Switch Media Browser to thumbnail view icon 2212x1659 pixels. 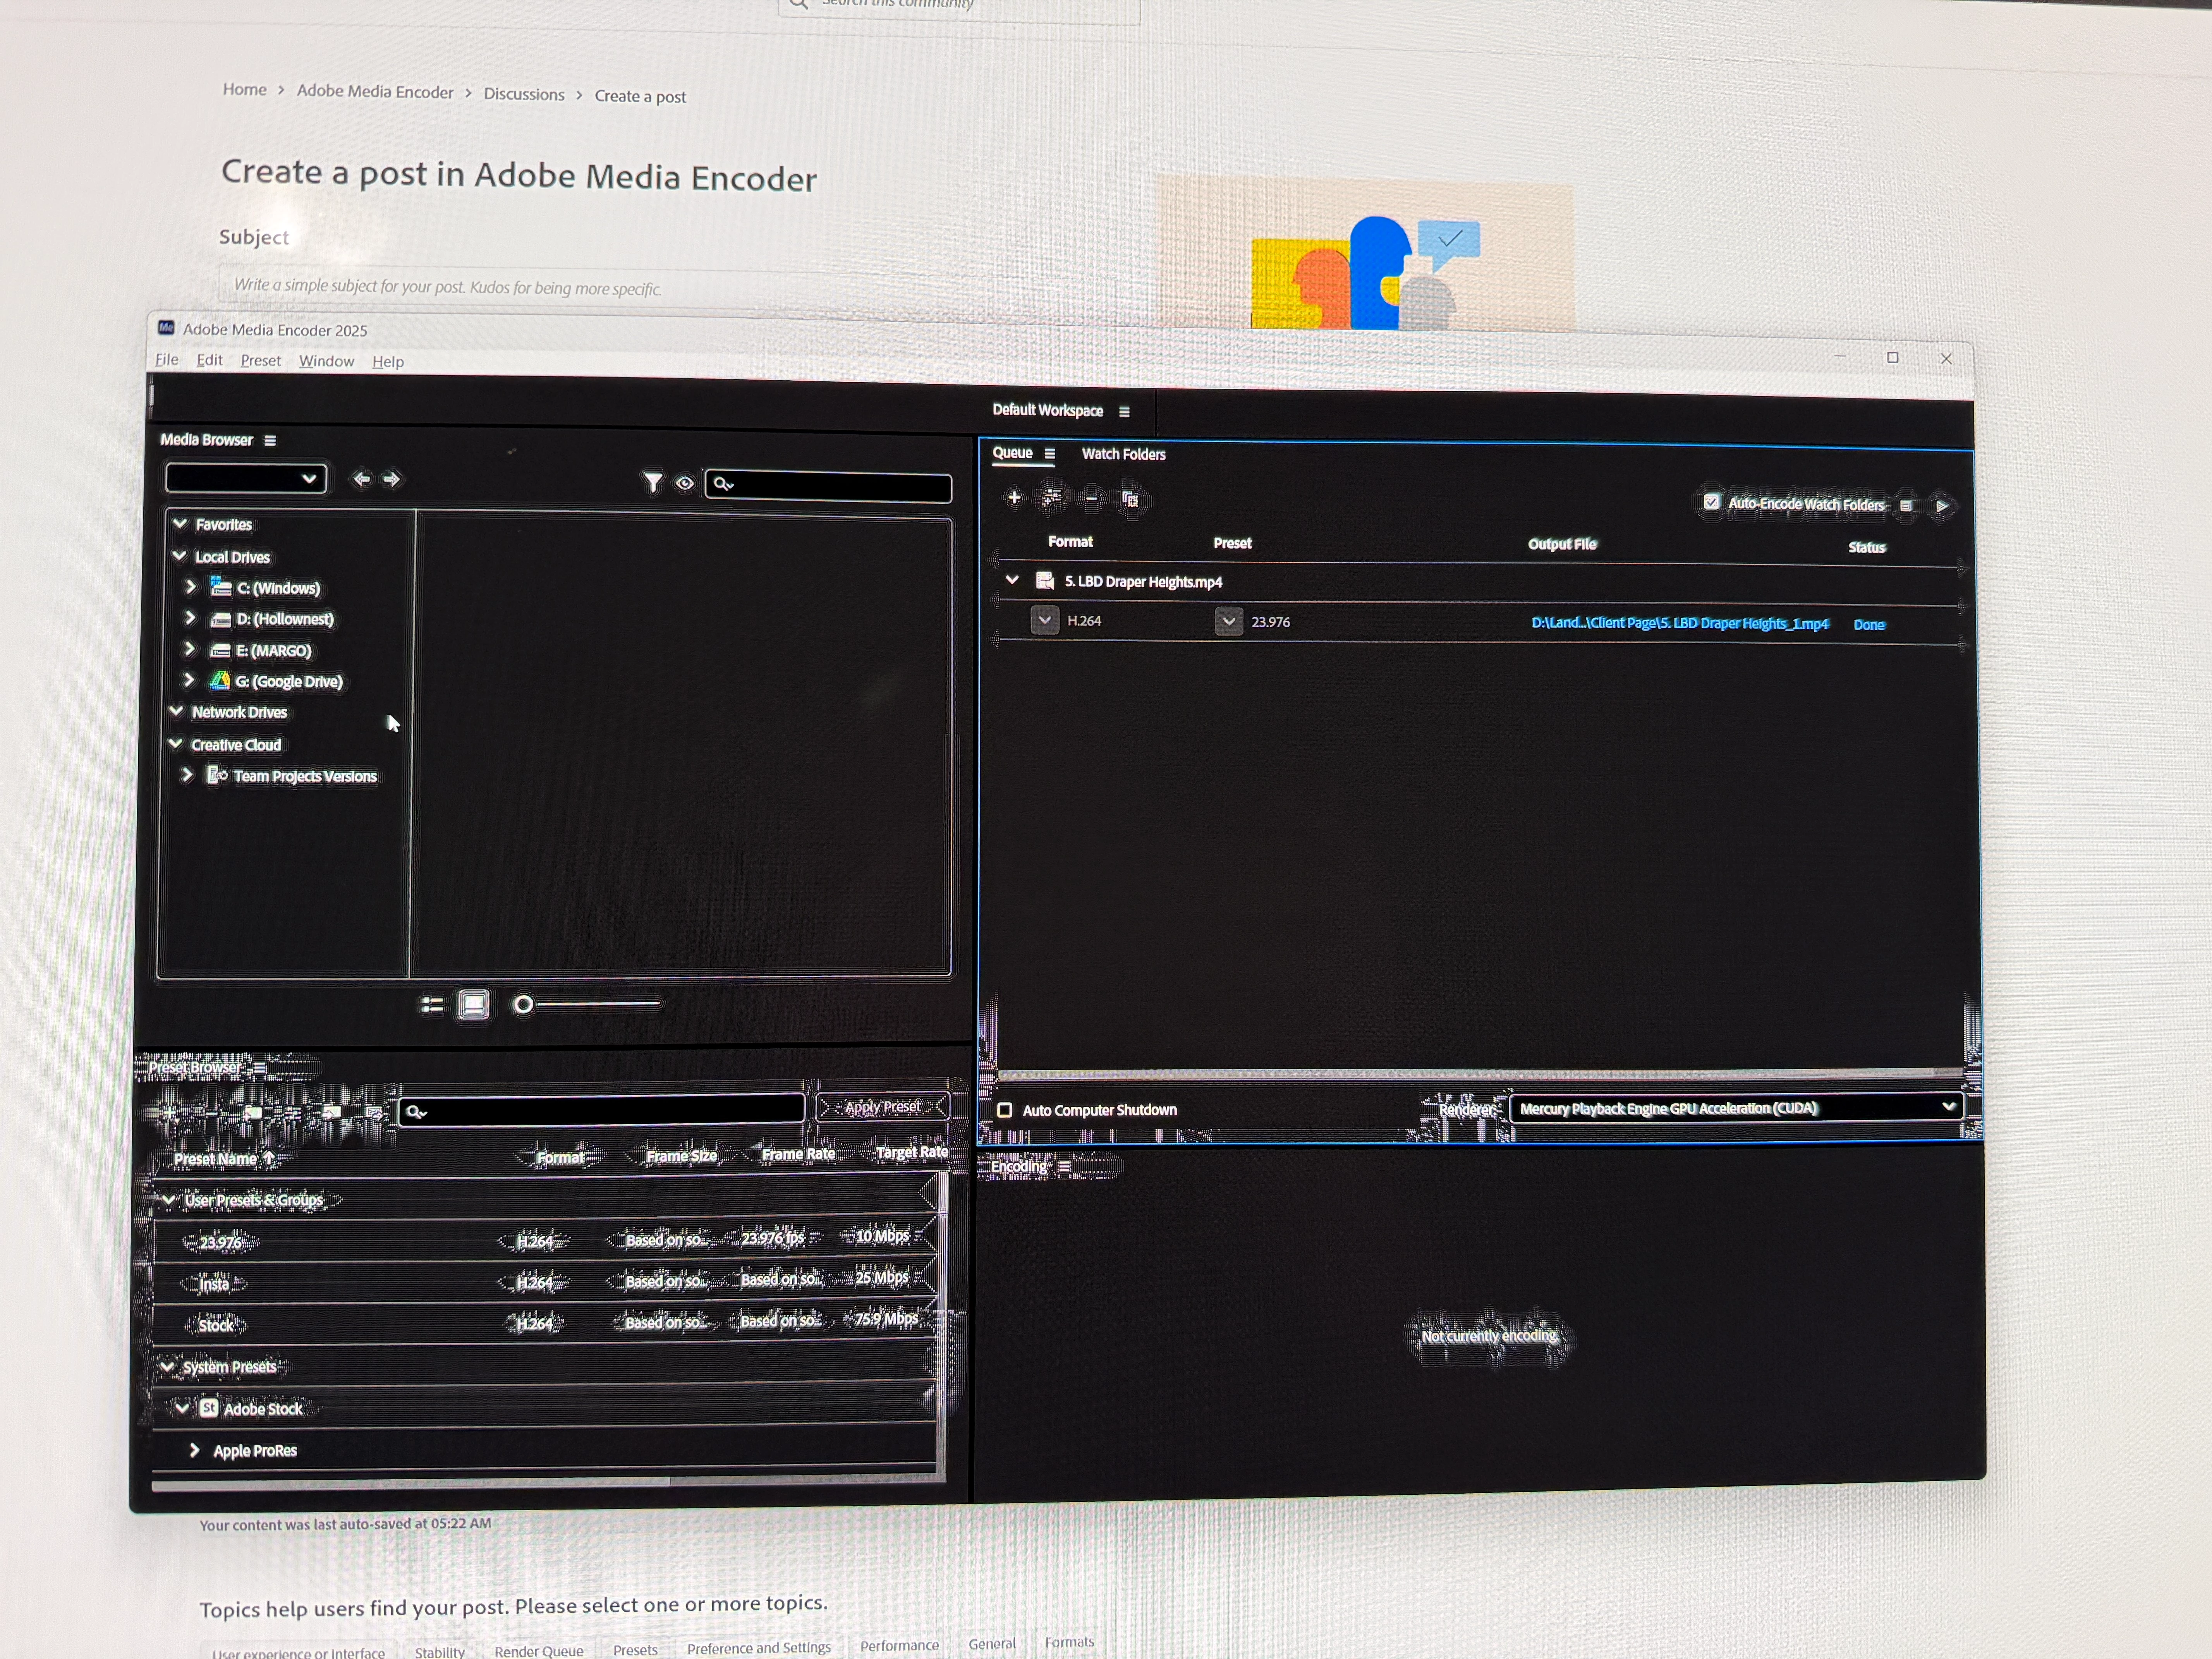click(x=474, y=1004)
